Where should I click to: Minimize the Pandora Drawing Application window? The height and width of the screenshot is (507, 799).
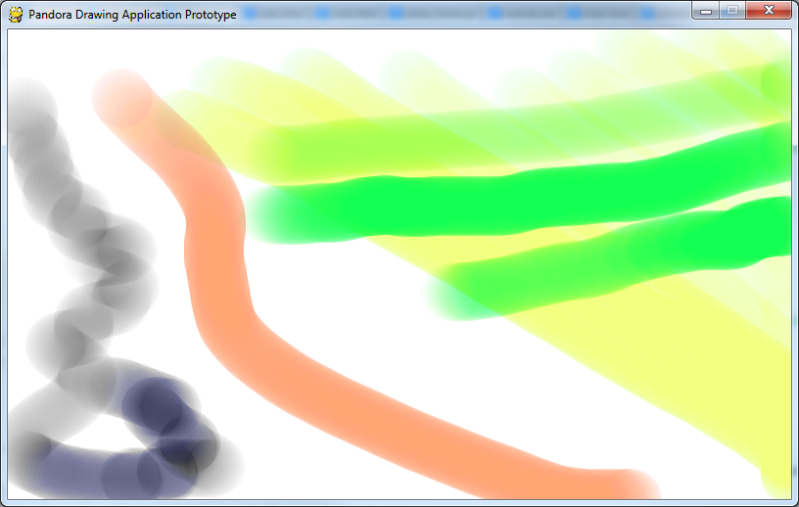pos(706,10)
